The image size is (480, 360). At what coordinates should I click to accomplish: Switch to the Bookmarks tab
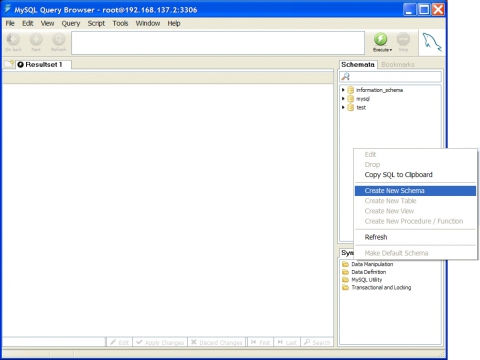coord(398,65)
